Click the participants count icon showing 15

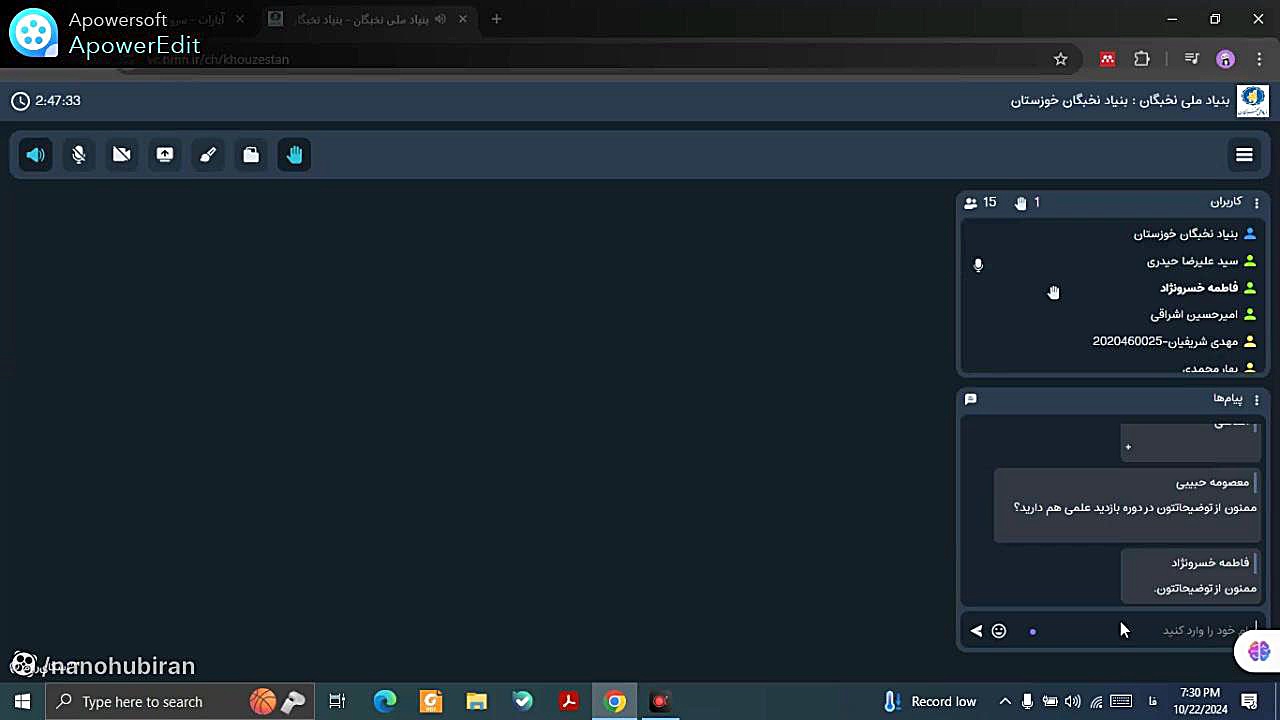click(971, 203)
